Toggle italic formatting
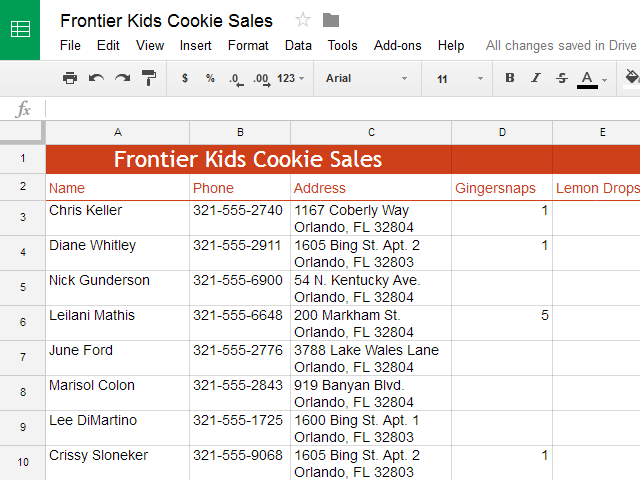 pos(536,78)
